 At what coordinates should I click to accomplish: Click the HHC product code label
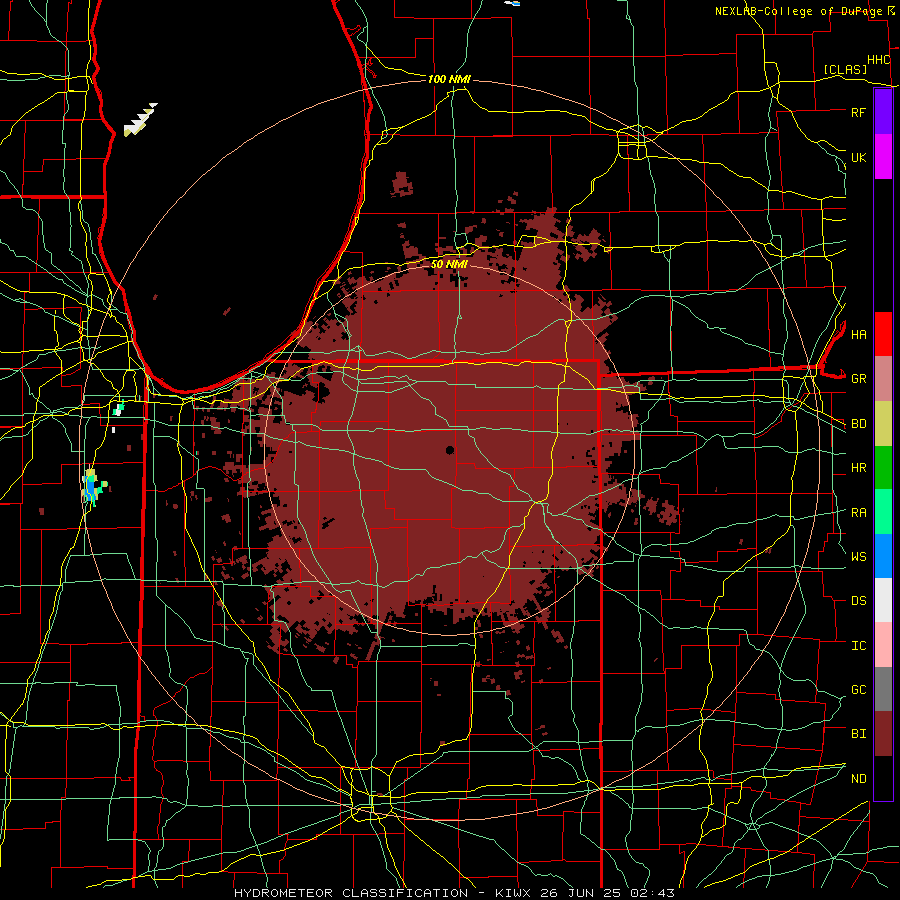(x=878, y=60)
